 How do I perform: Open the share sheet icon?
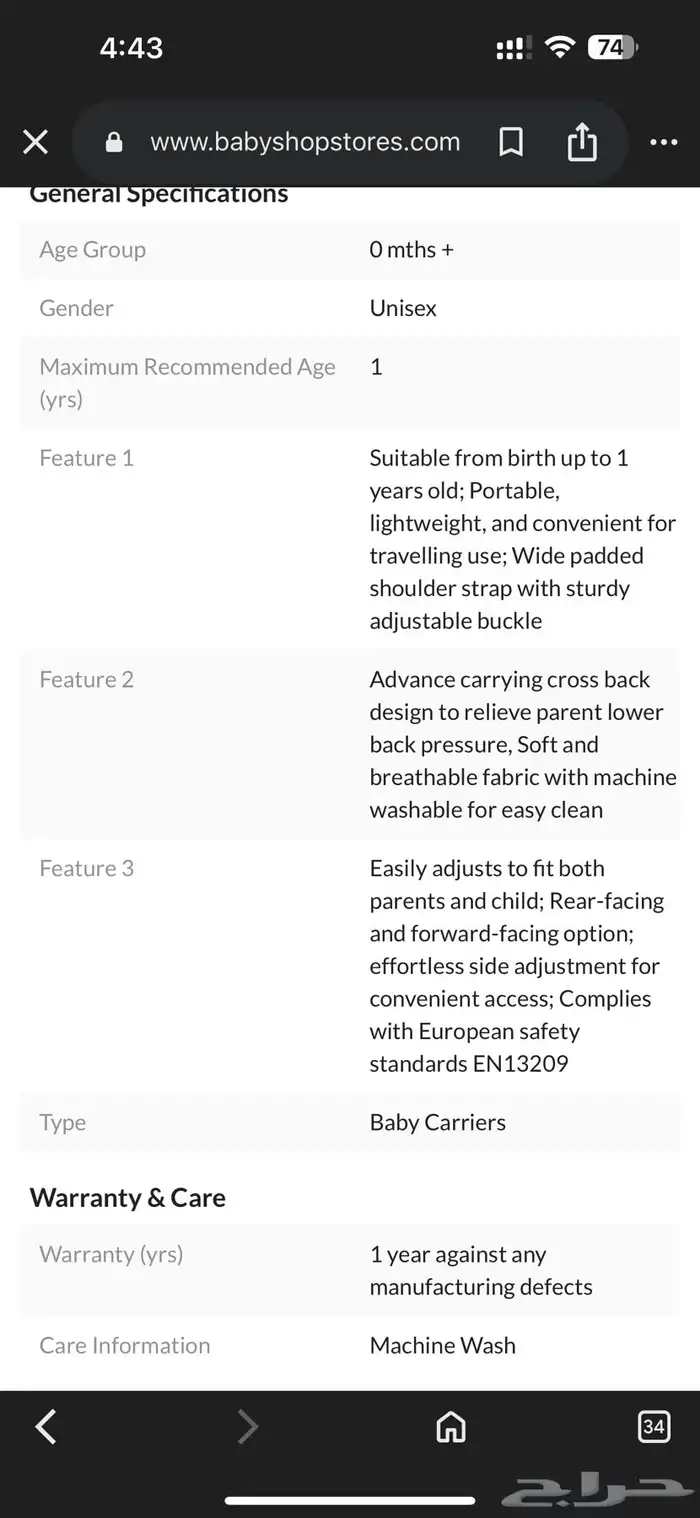[x=582, y=142]
